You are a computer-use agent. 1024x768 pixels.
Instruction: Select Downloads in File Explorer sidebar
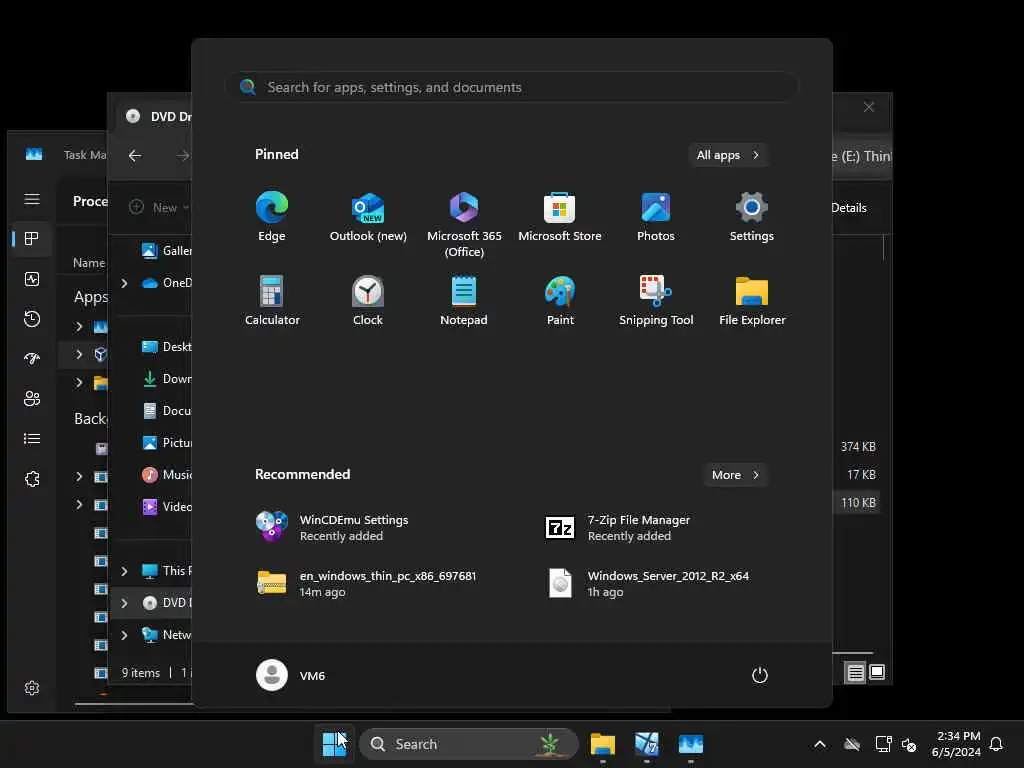167,378
